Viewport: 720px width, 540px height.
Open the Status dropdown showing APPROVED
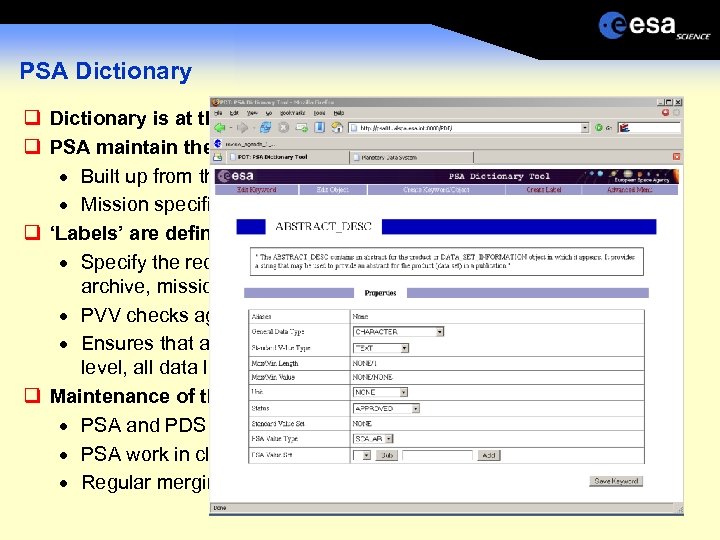pyautogui.click(x=386, y=408)
